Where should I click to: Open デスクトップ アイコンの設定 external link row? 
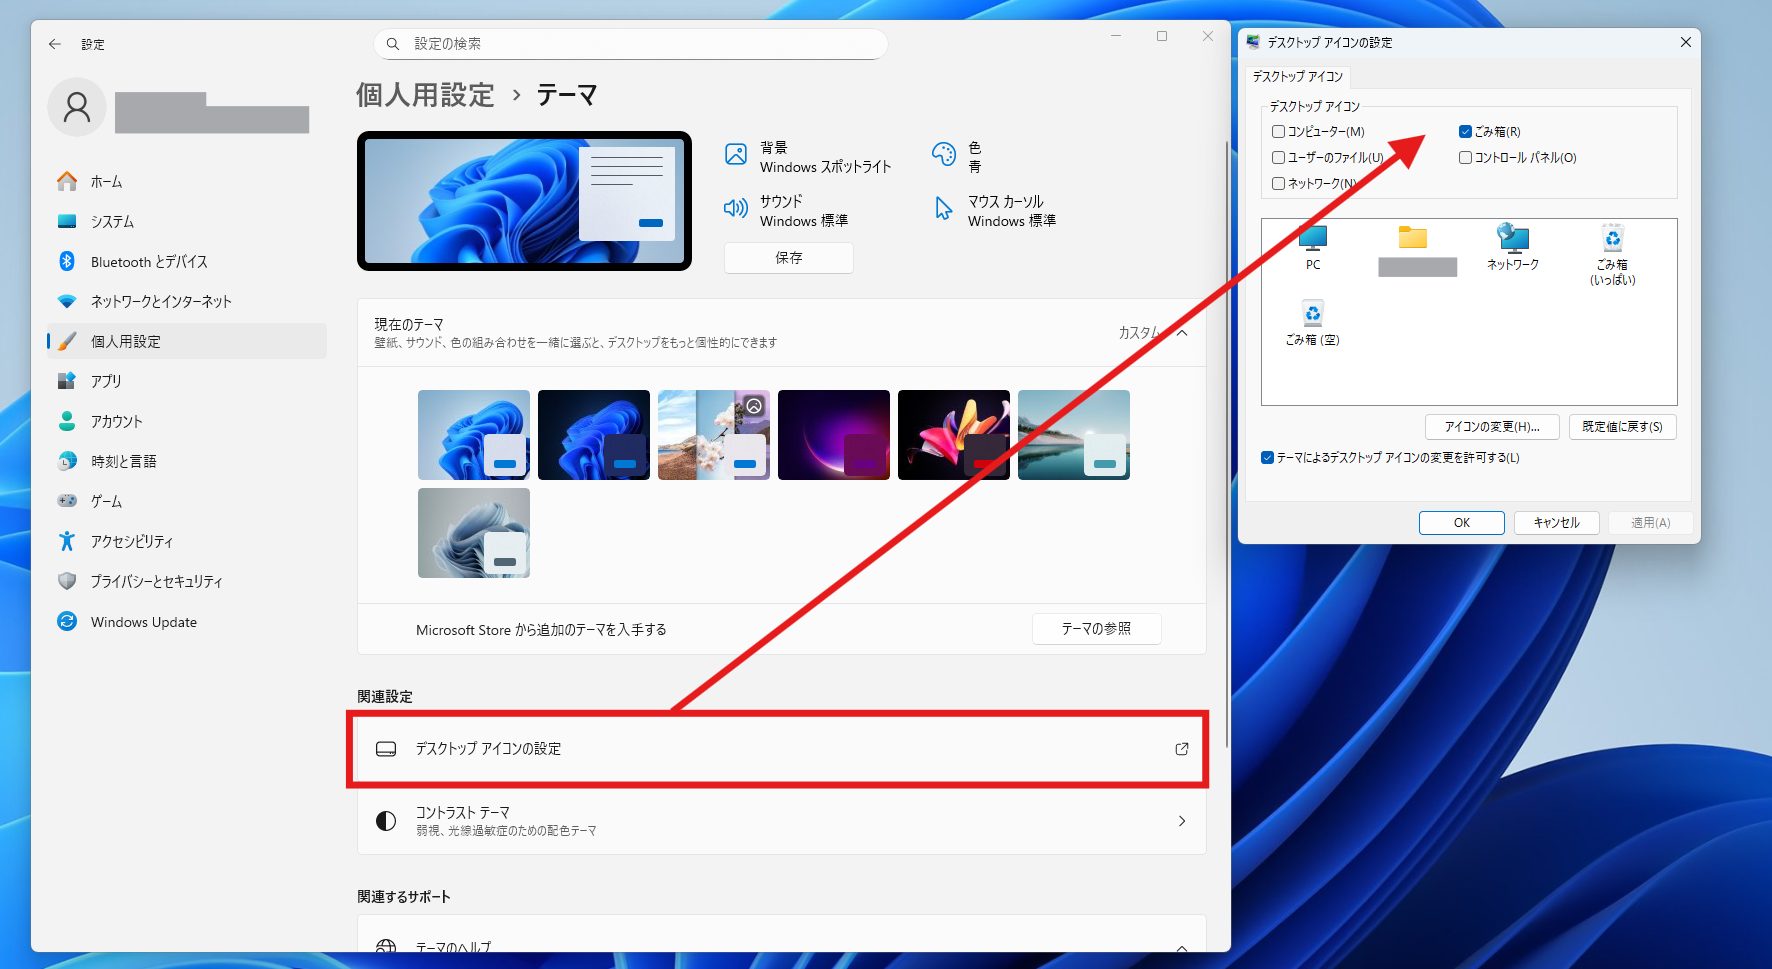point(780,749)
